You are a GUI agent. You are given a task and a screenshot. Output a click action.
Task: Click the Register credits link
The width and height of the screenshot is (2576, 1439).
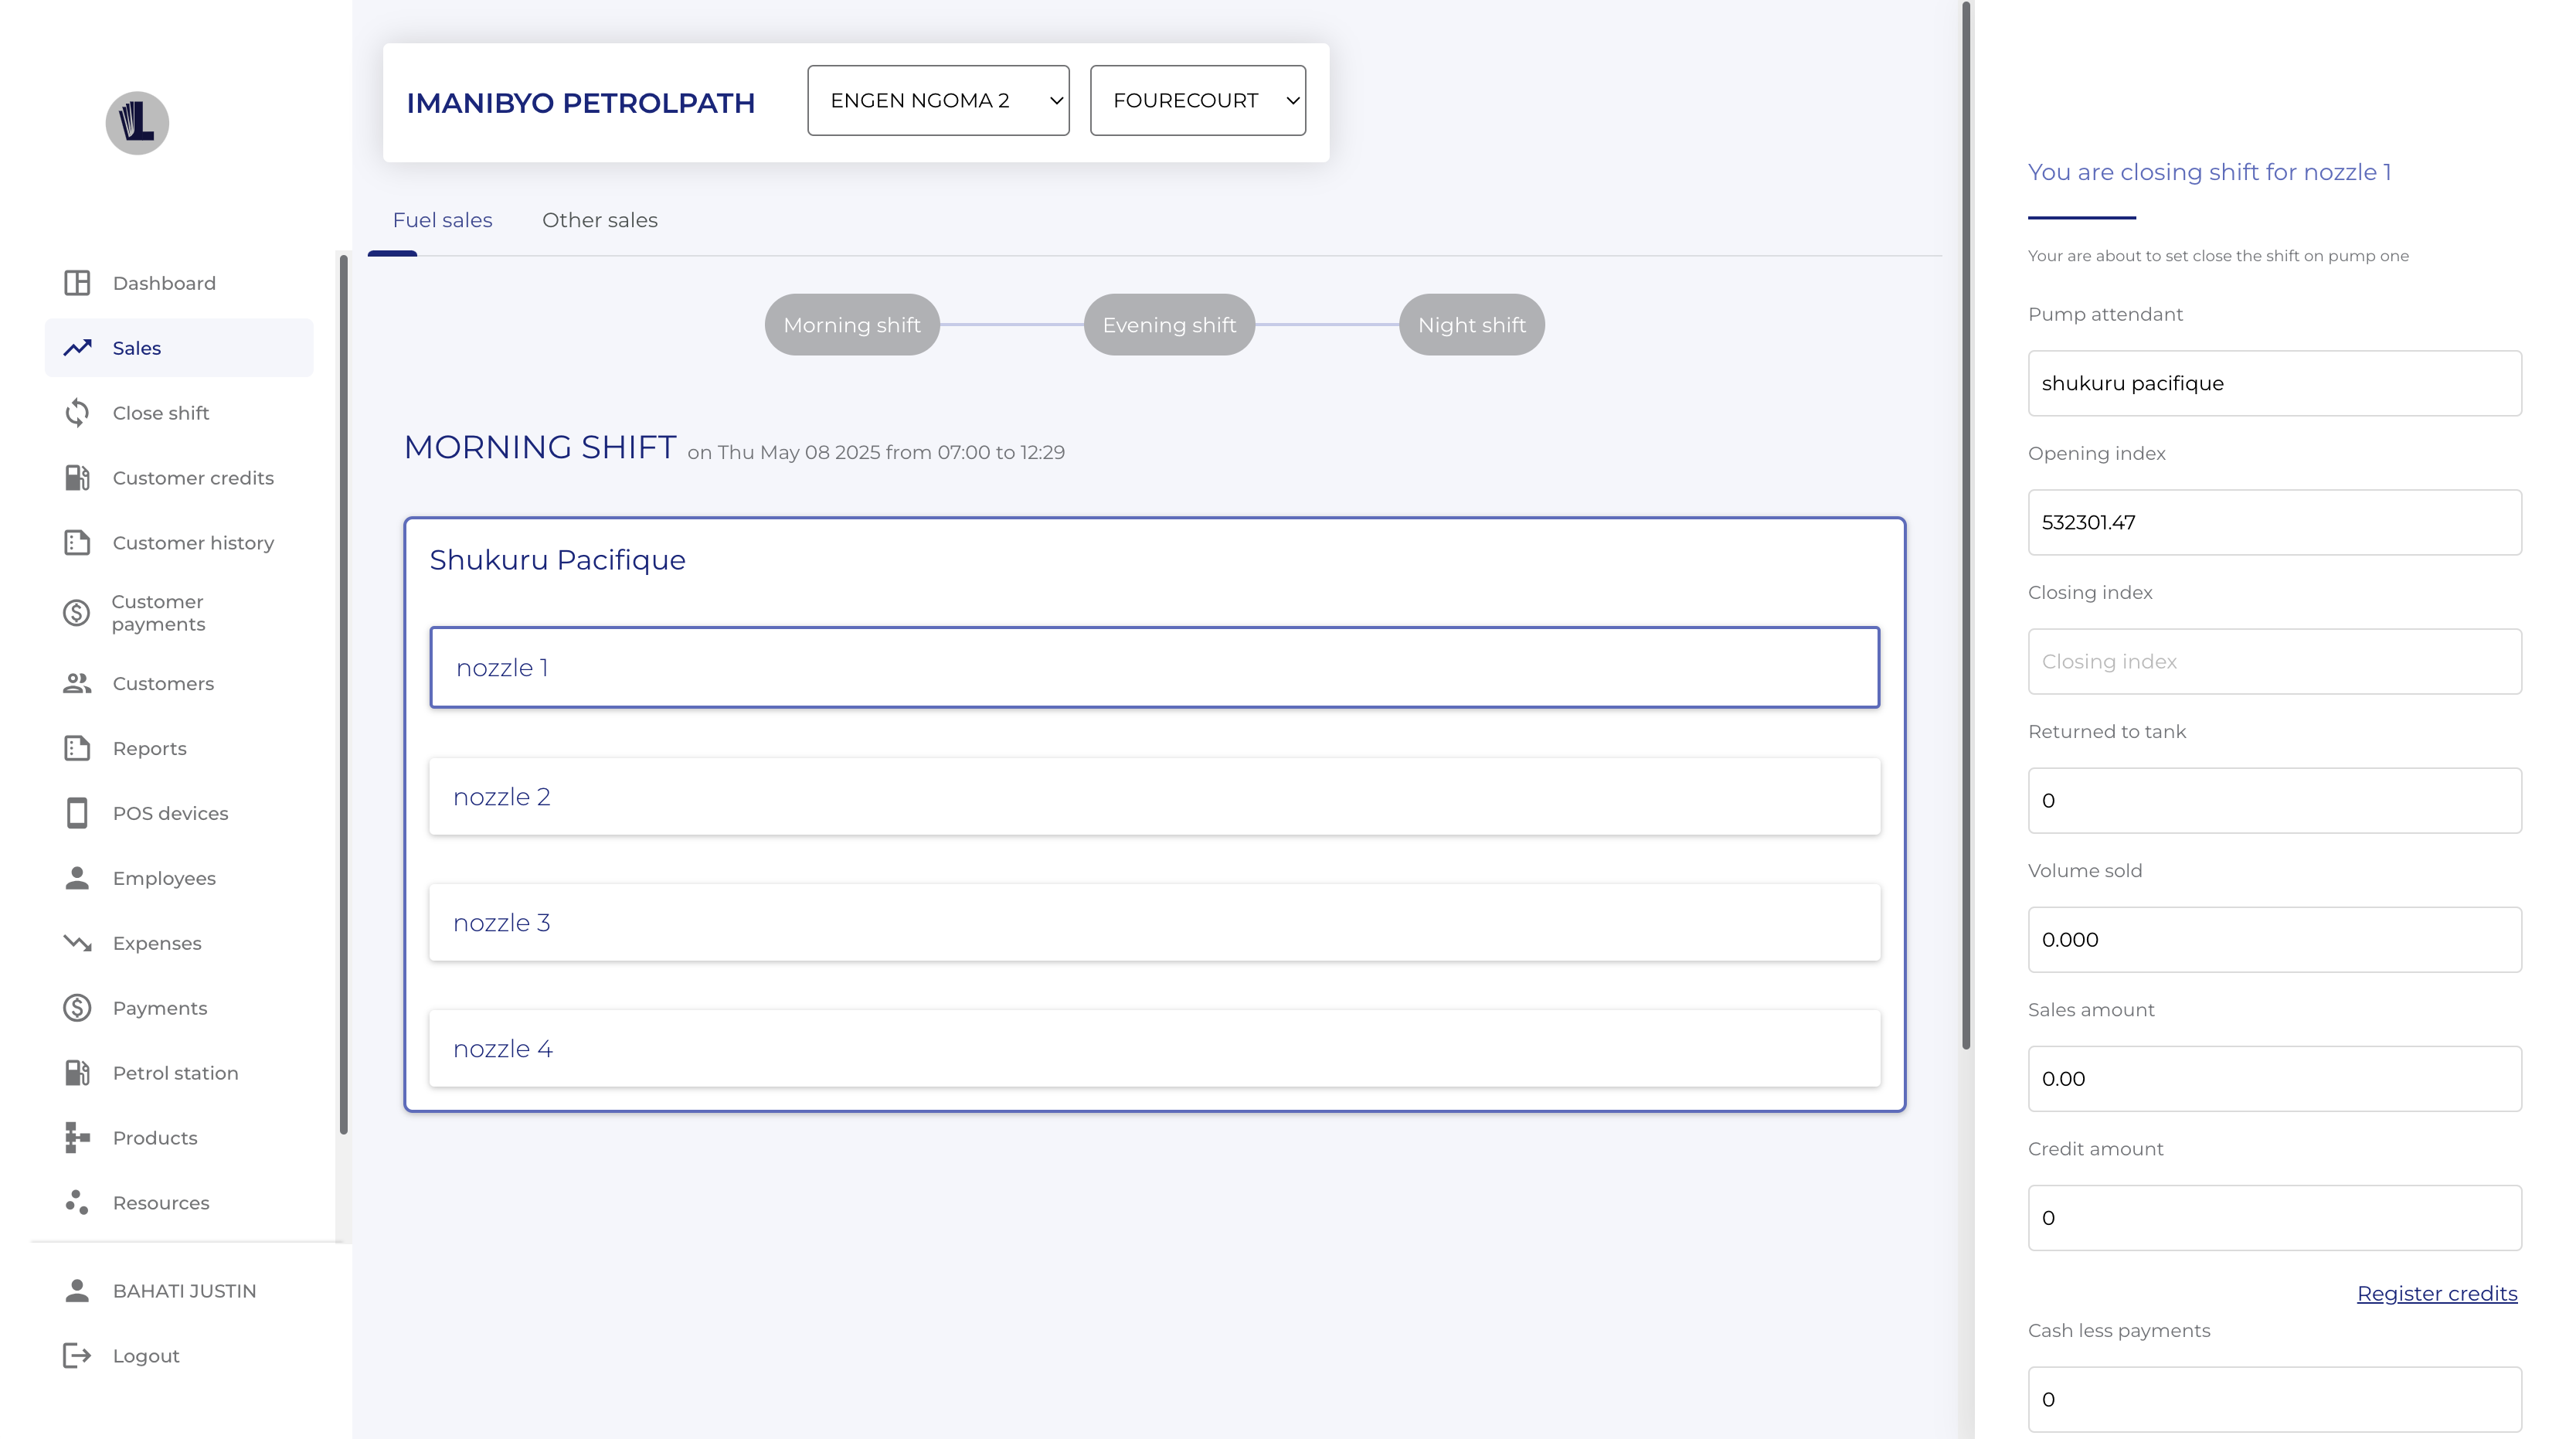2437,1294
